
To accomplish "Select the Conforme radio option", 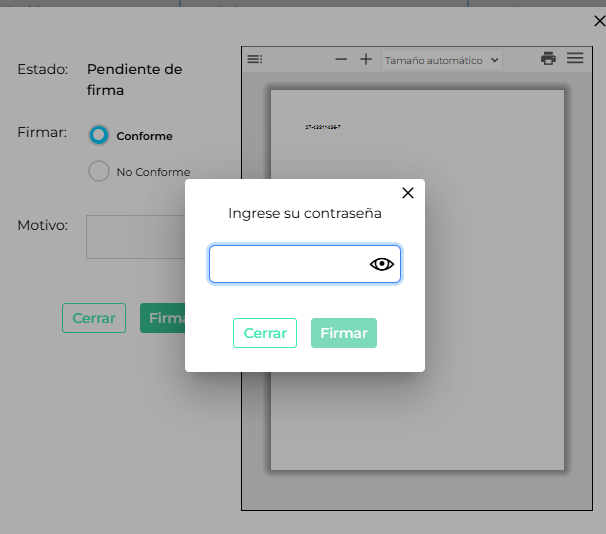I will [99, 135].
